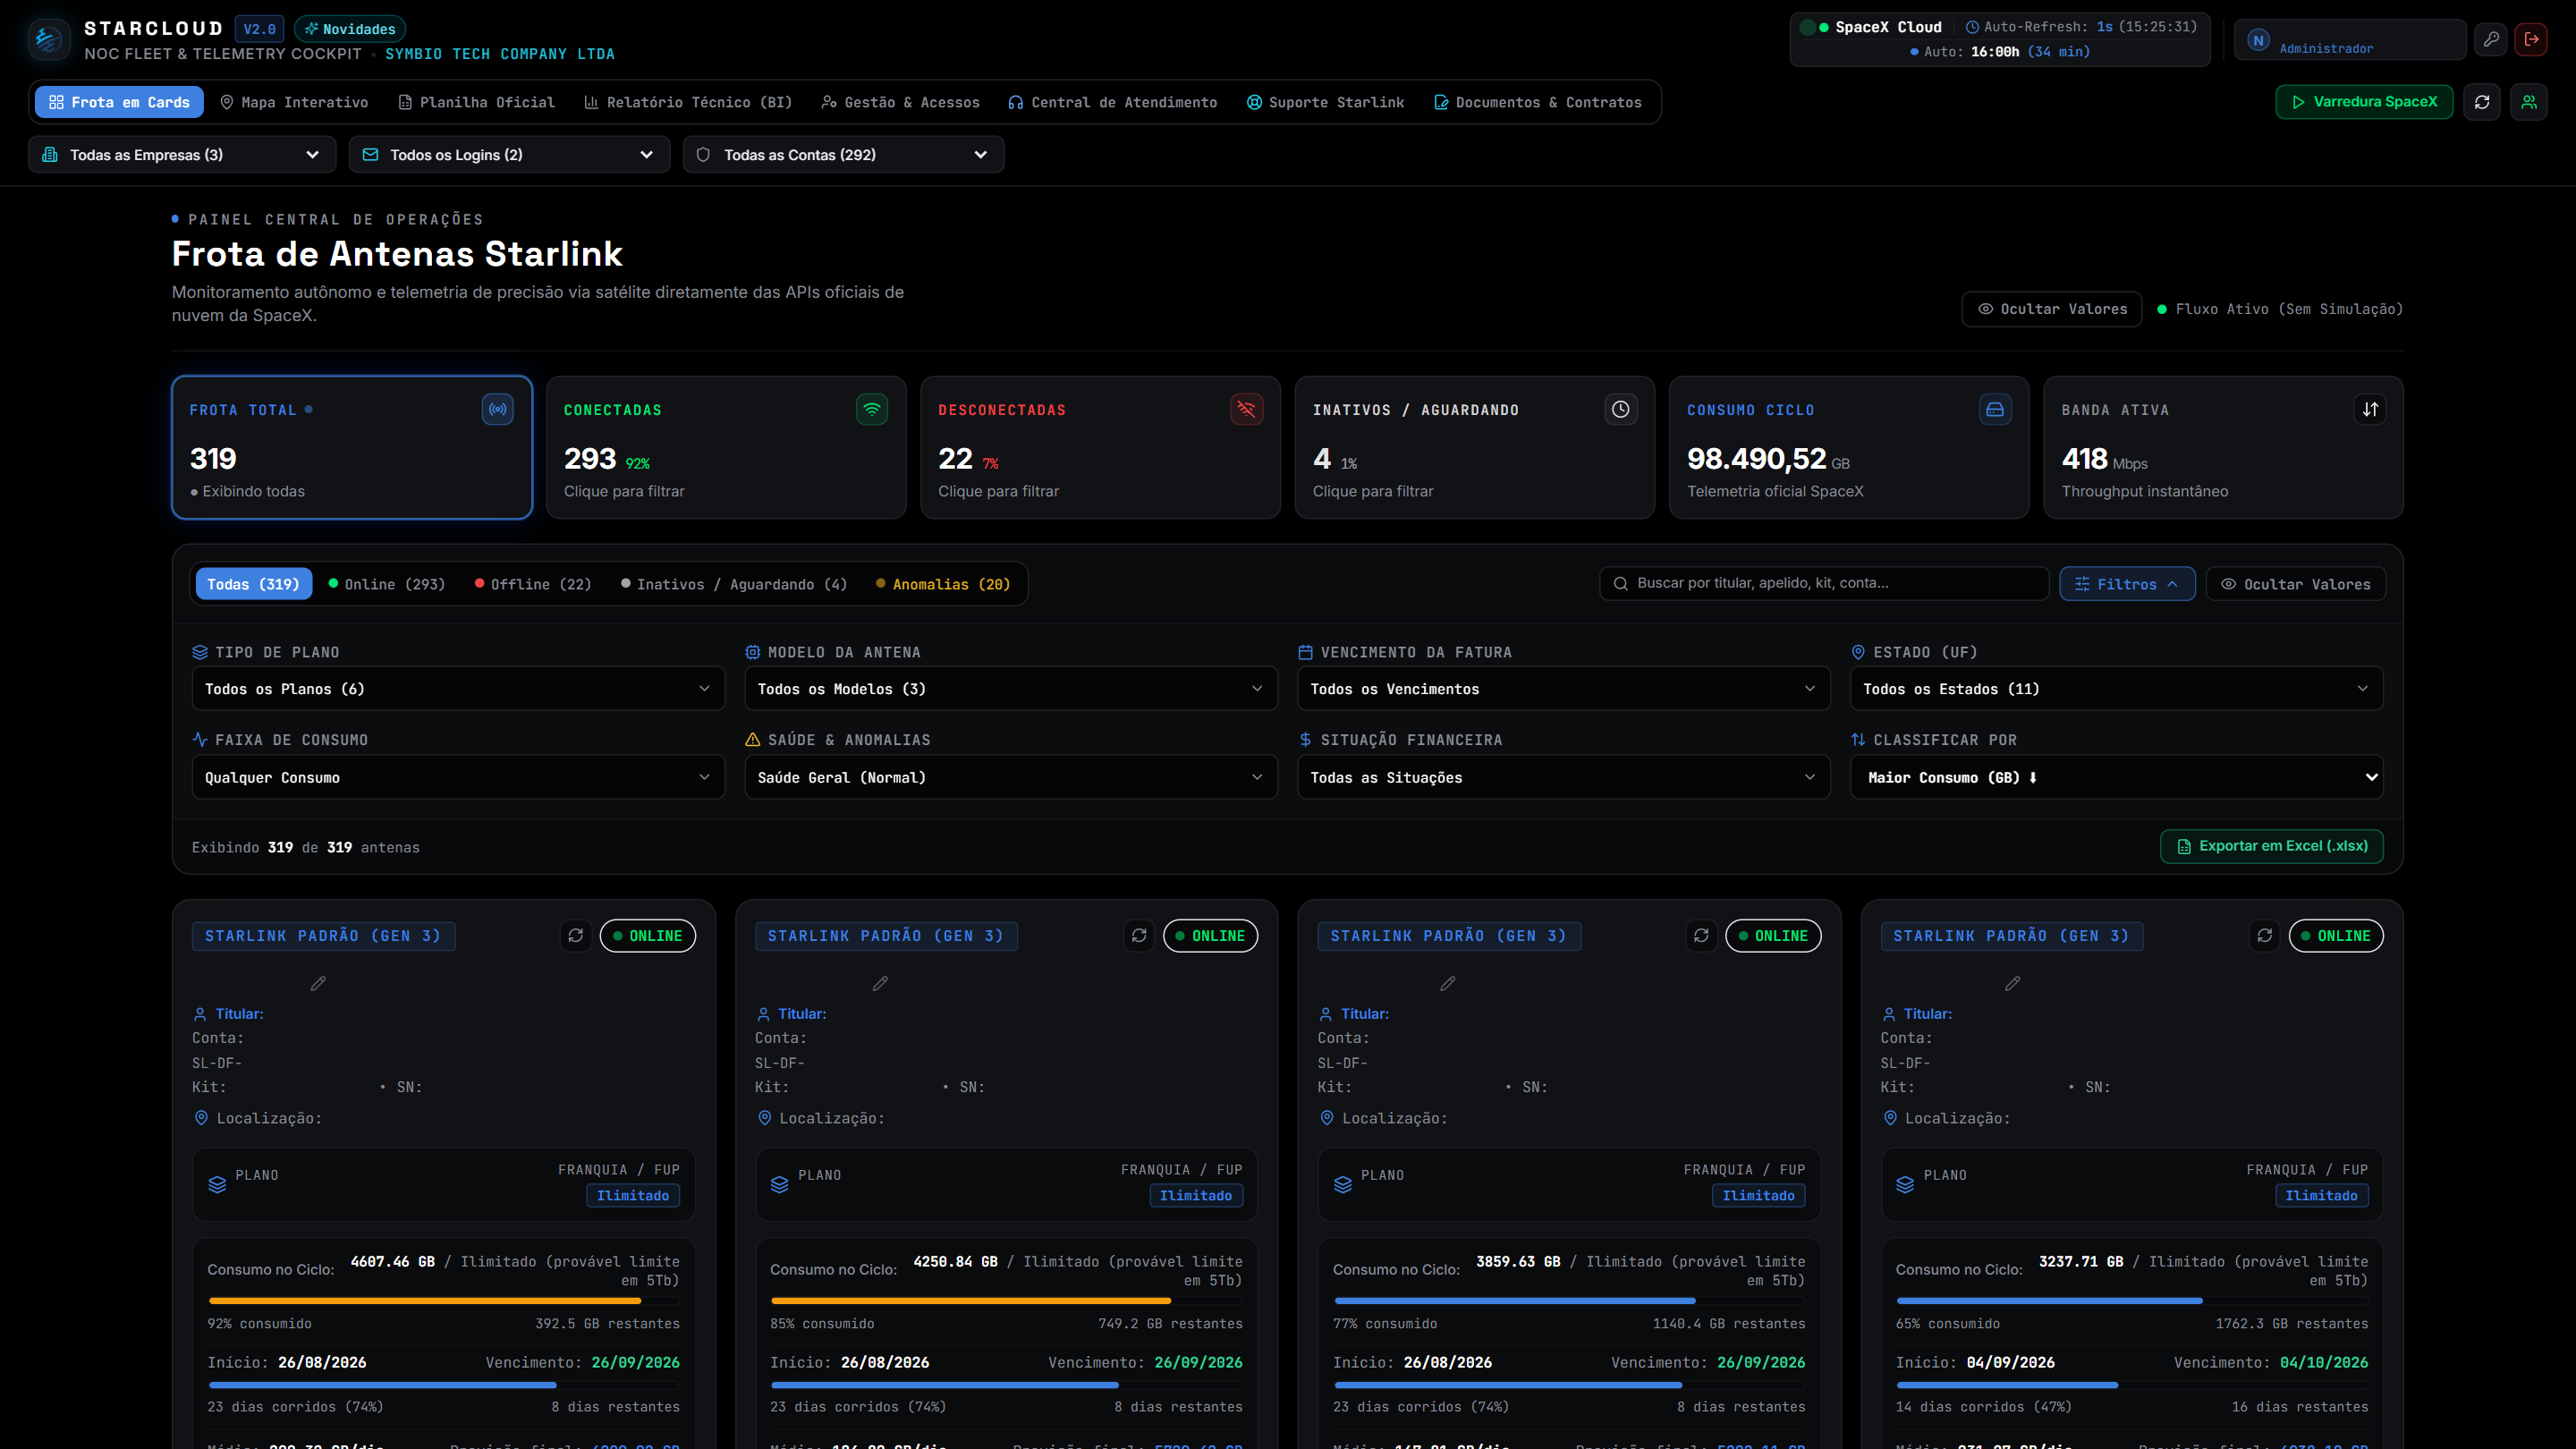Screen dimensions: 2576x1449
Task: Click the 65% consumido usage bar
Action: click(2132, 1300)
